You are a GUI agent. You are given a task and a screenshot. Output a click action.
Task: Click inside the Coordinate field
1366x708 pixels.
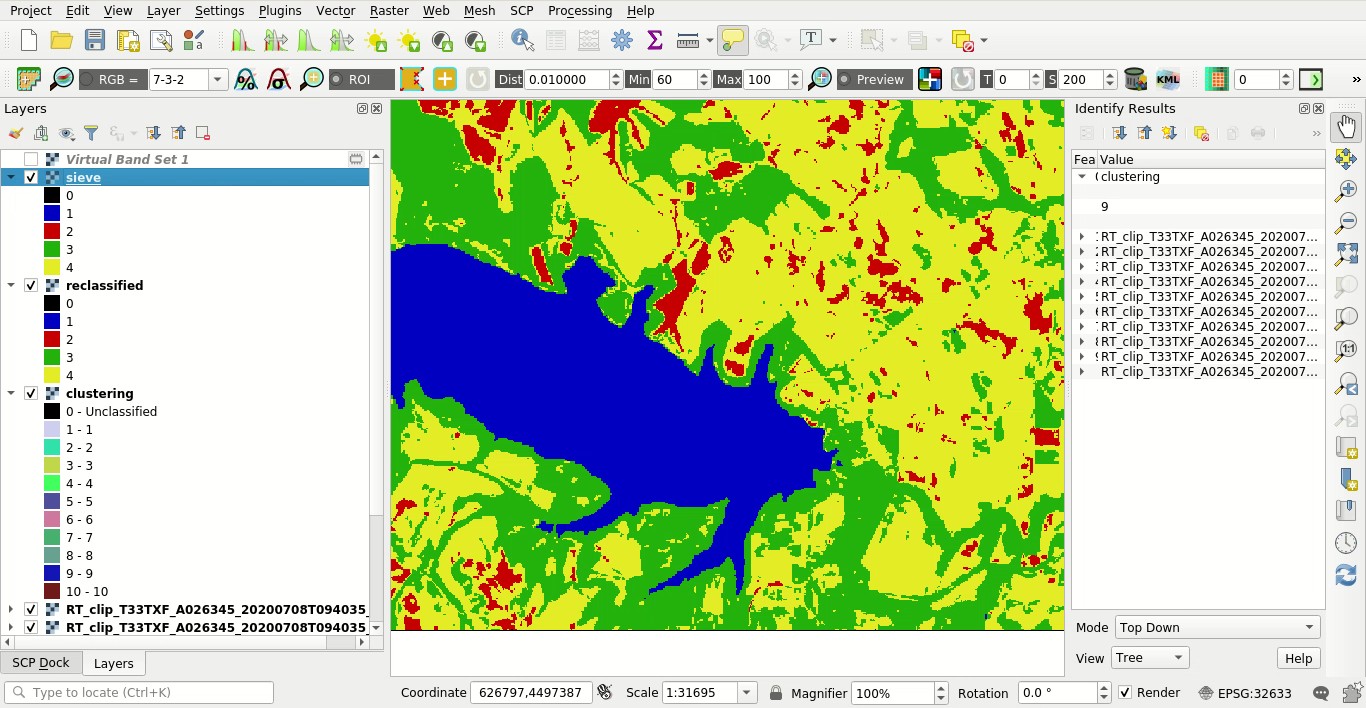tap(531, 692)
